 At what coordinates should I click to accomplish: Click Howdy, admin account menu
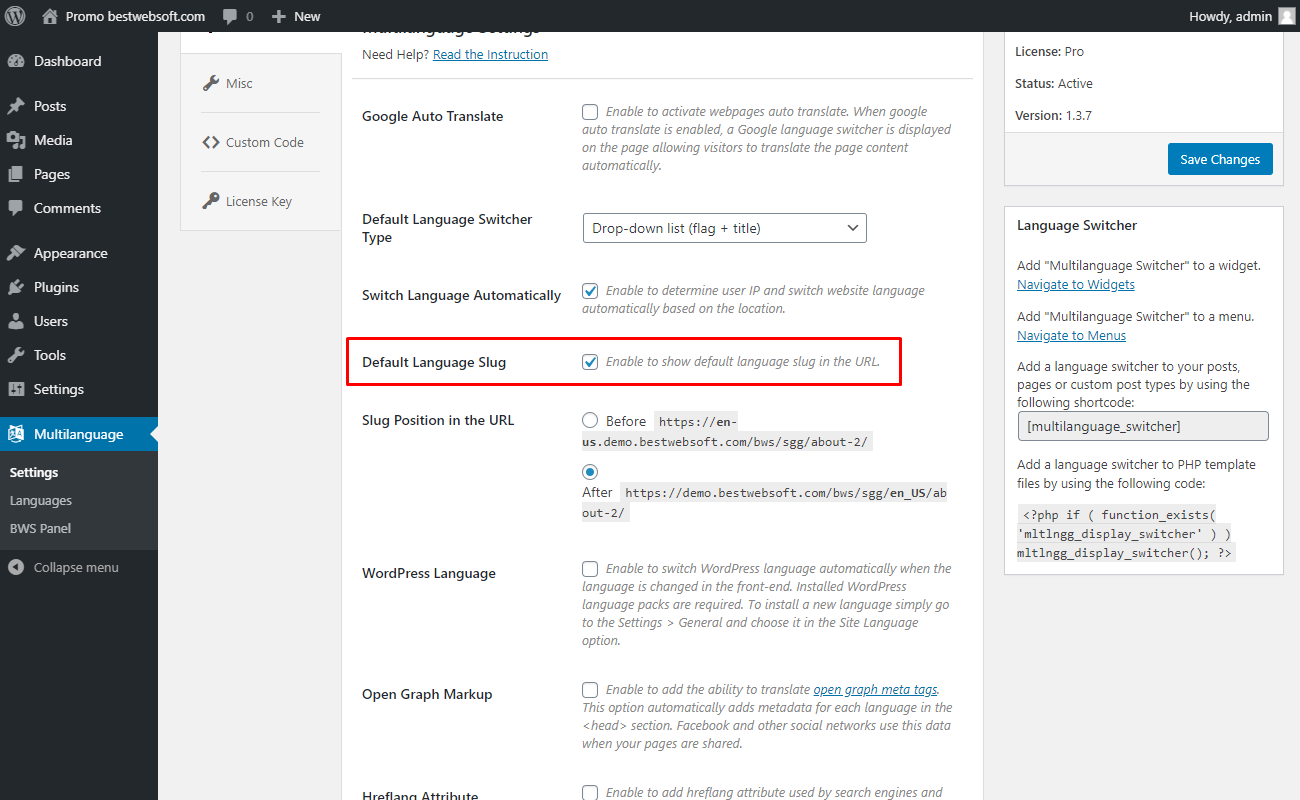tap(1241, 16)
